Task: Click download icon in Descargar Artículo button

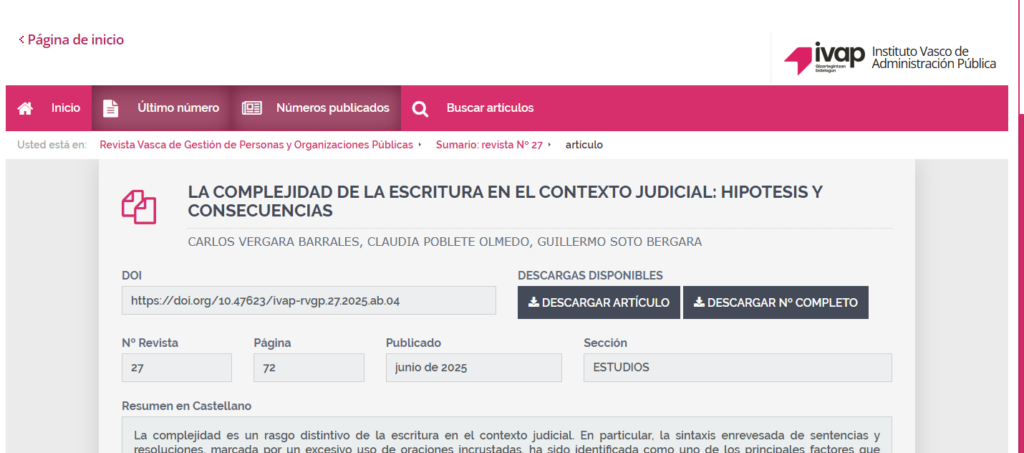Action: tap(534, 303)
